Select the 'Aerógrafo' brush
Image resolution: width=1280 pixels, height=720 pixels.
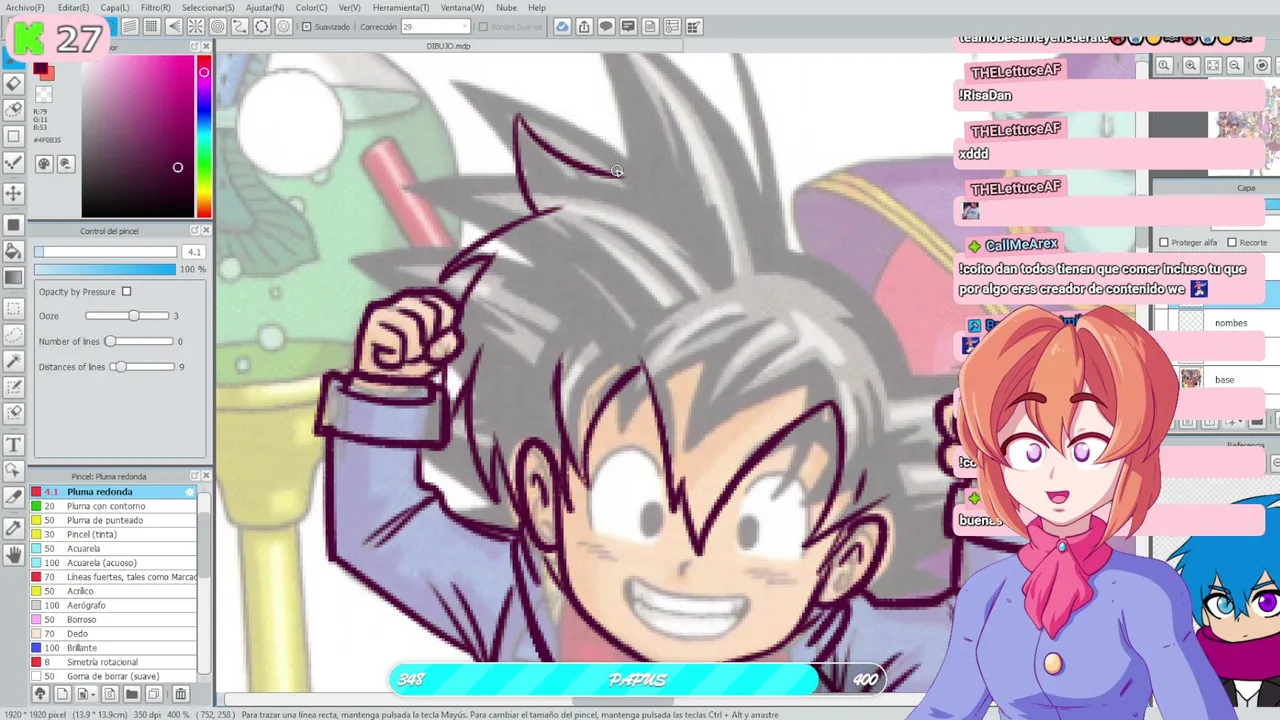point(115,605)
